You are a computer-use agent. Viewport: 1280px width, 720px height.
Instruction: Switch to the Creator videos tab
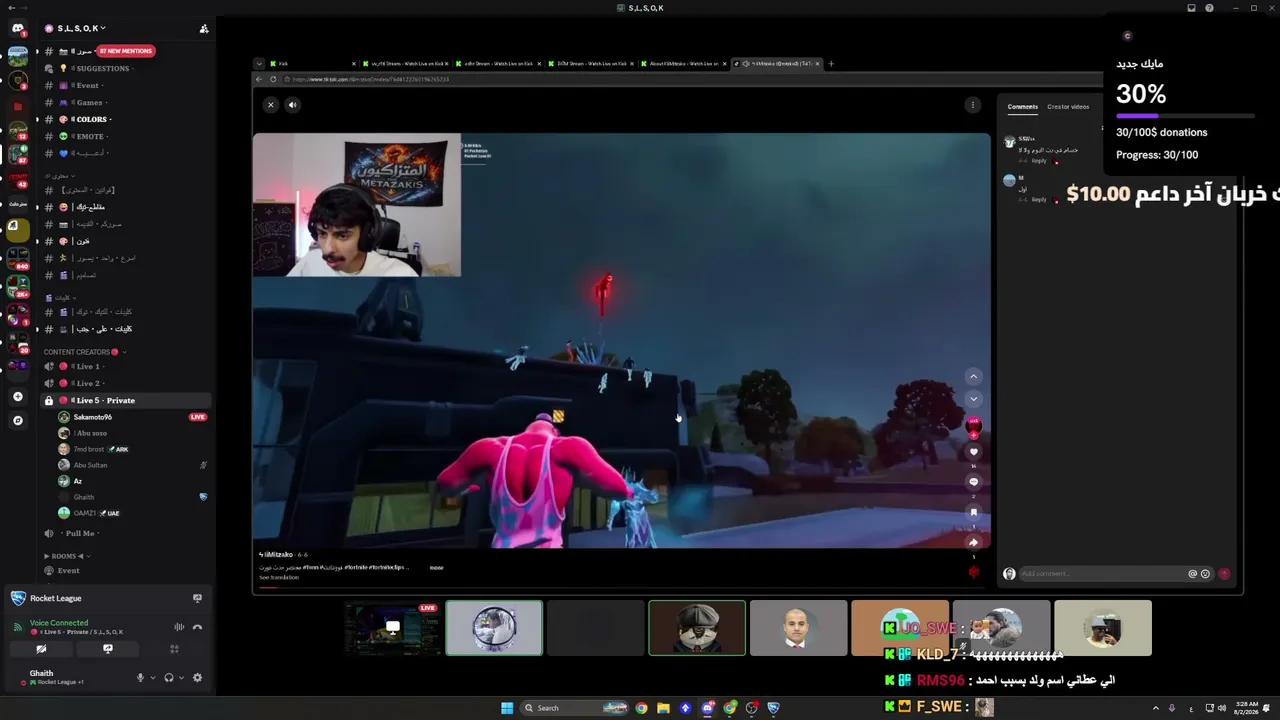point(1068,107)
